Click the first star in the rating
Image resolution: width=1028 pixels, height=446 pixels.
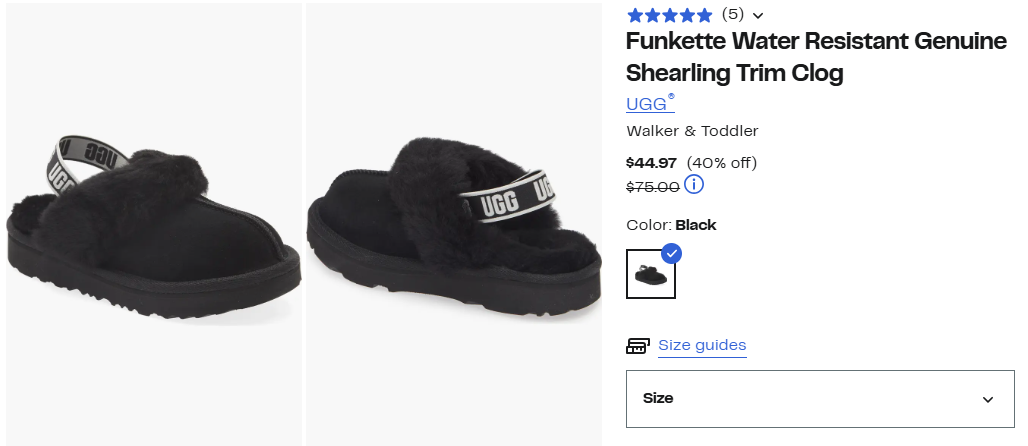click(635, 15)
